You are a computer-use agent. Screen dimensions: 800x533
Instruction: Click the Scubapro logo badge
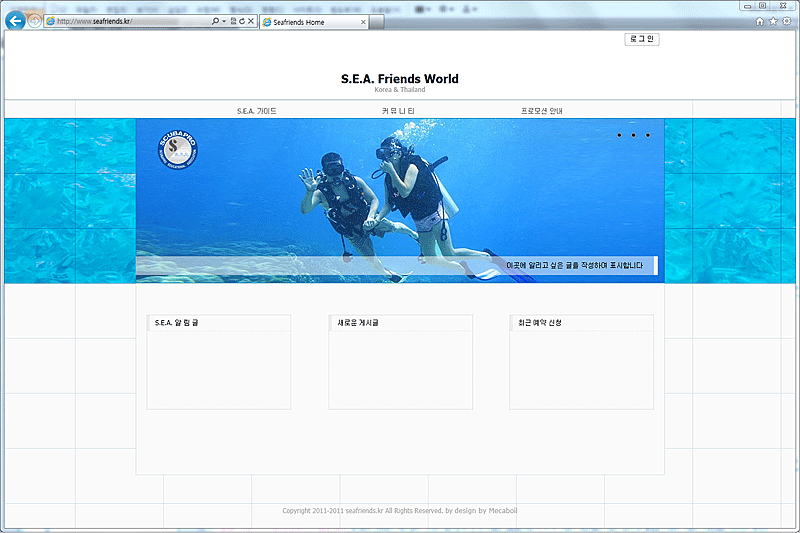[x=178, y=149]
